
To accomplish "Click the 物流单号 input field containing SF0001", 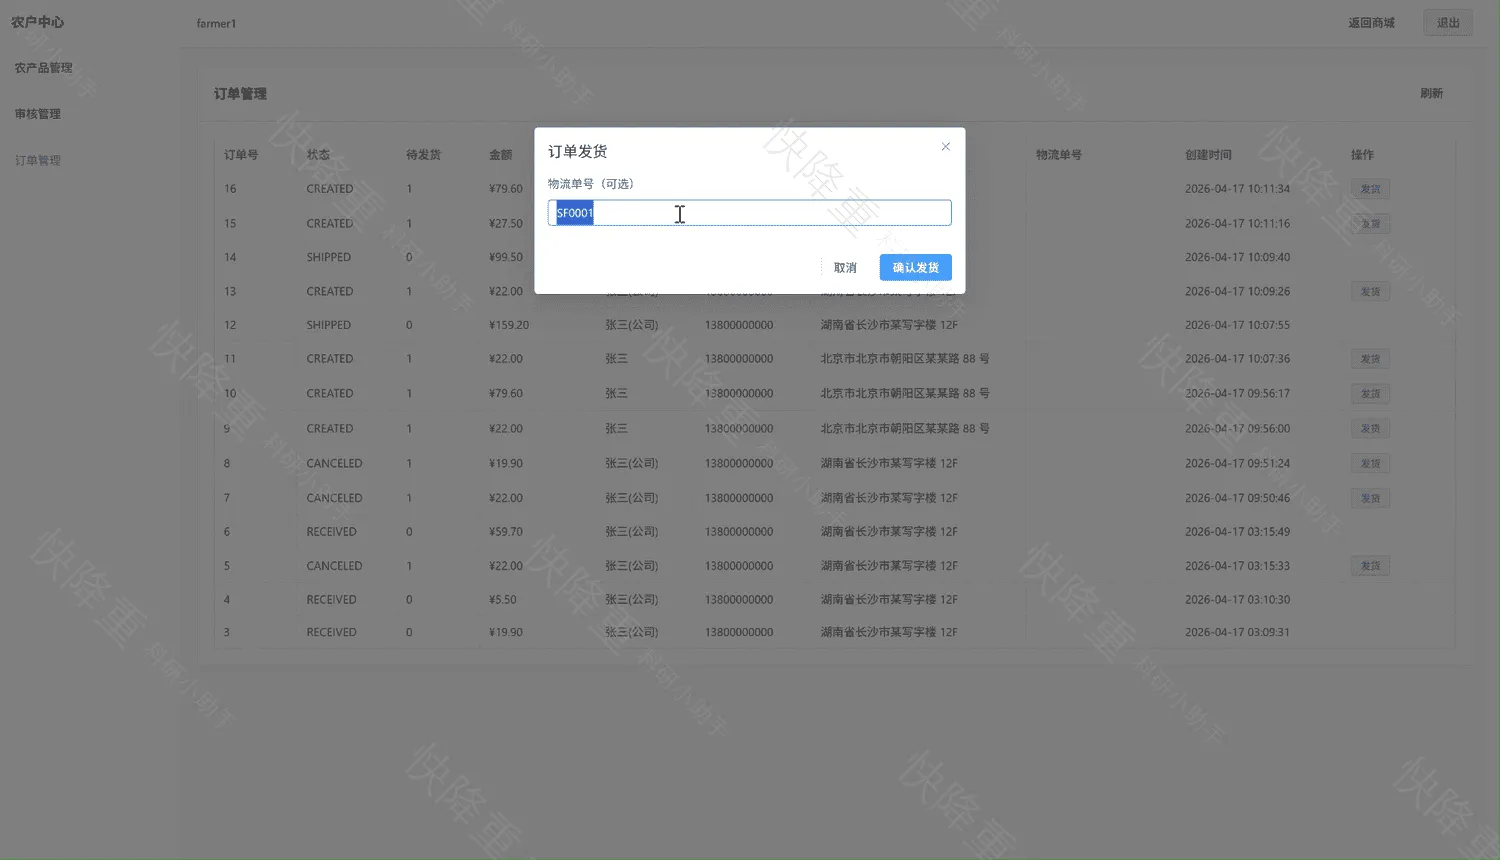I will click(x=749, y=213).
